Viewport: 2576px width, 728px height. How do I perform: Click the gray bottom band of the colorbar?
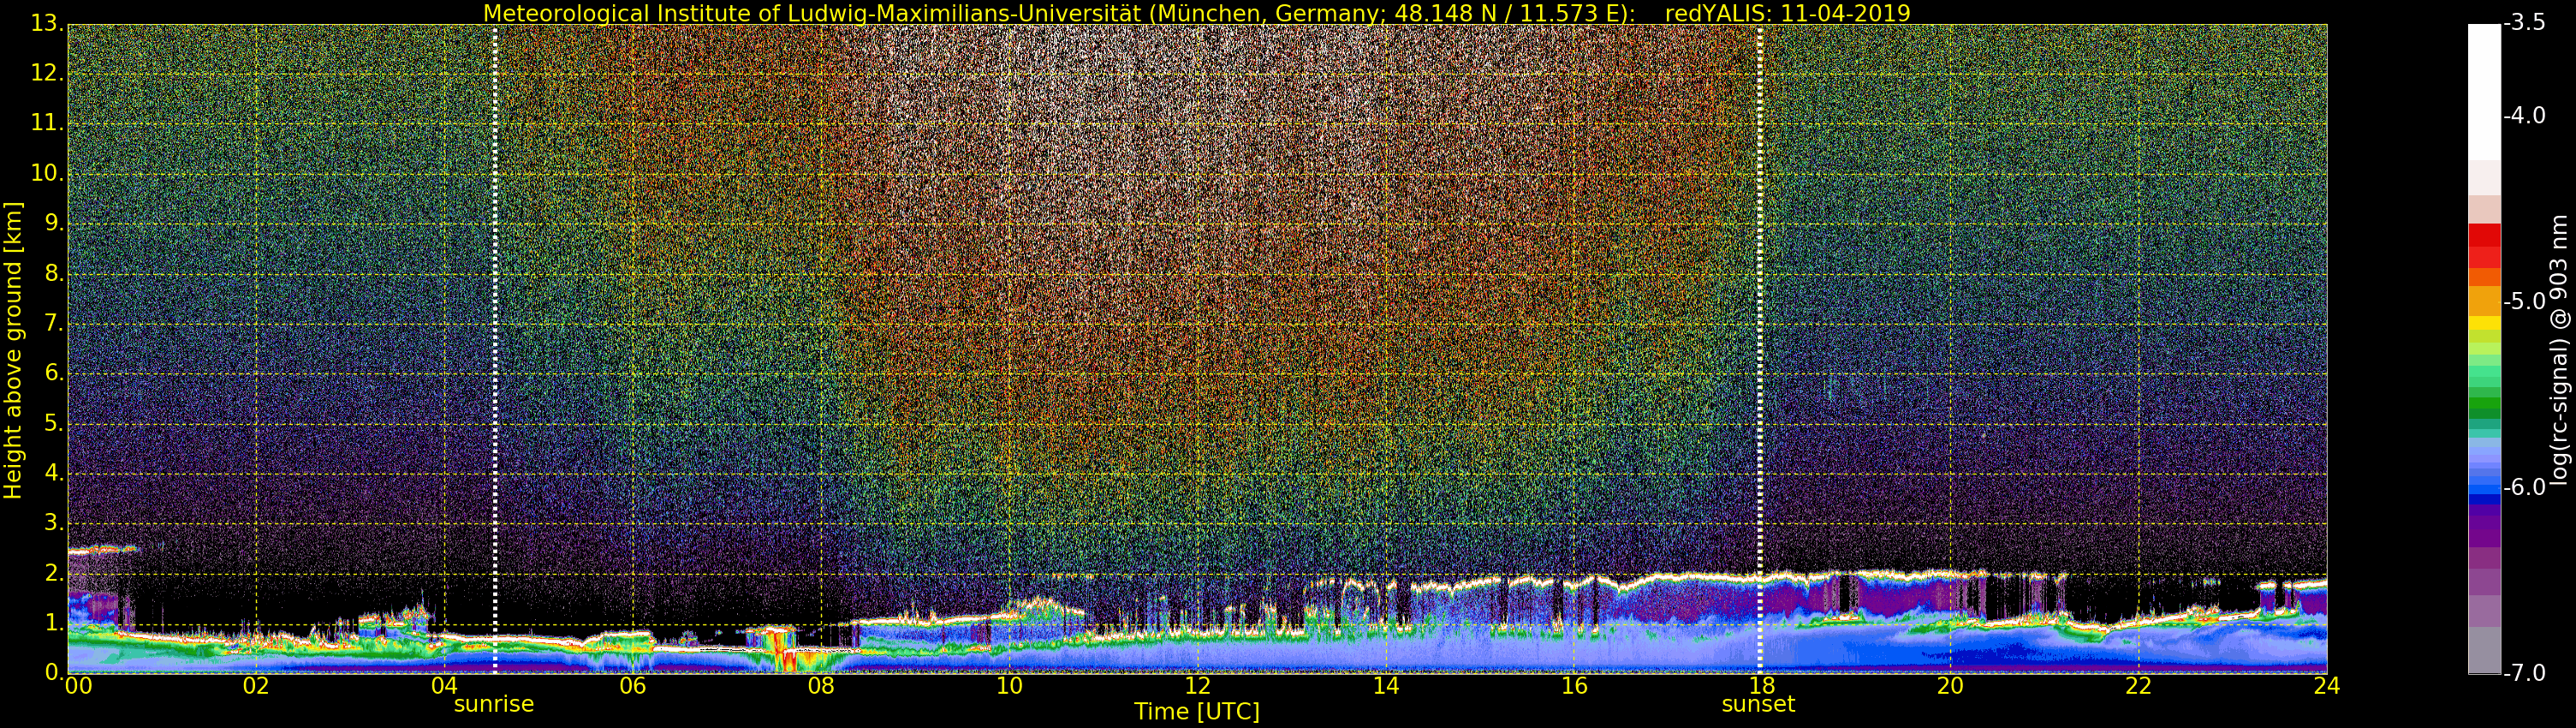coord(2484,650)
